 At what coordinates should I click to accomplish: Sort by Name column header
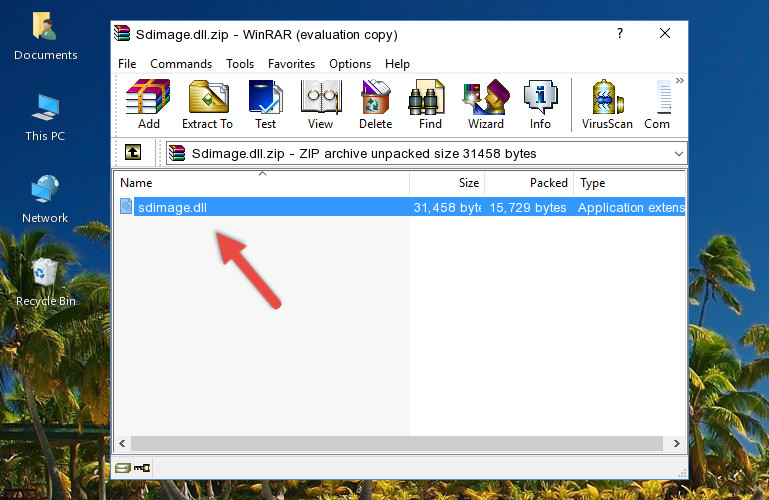coord(262,183)
